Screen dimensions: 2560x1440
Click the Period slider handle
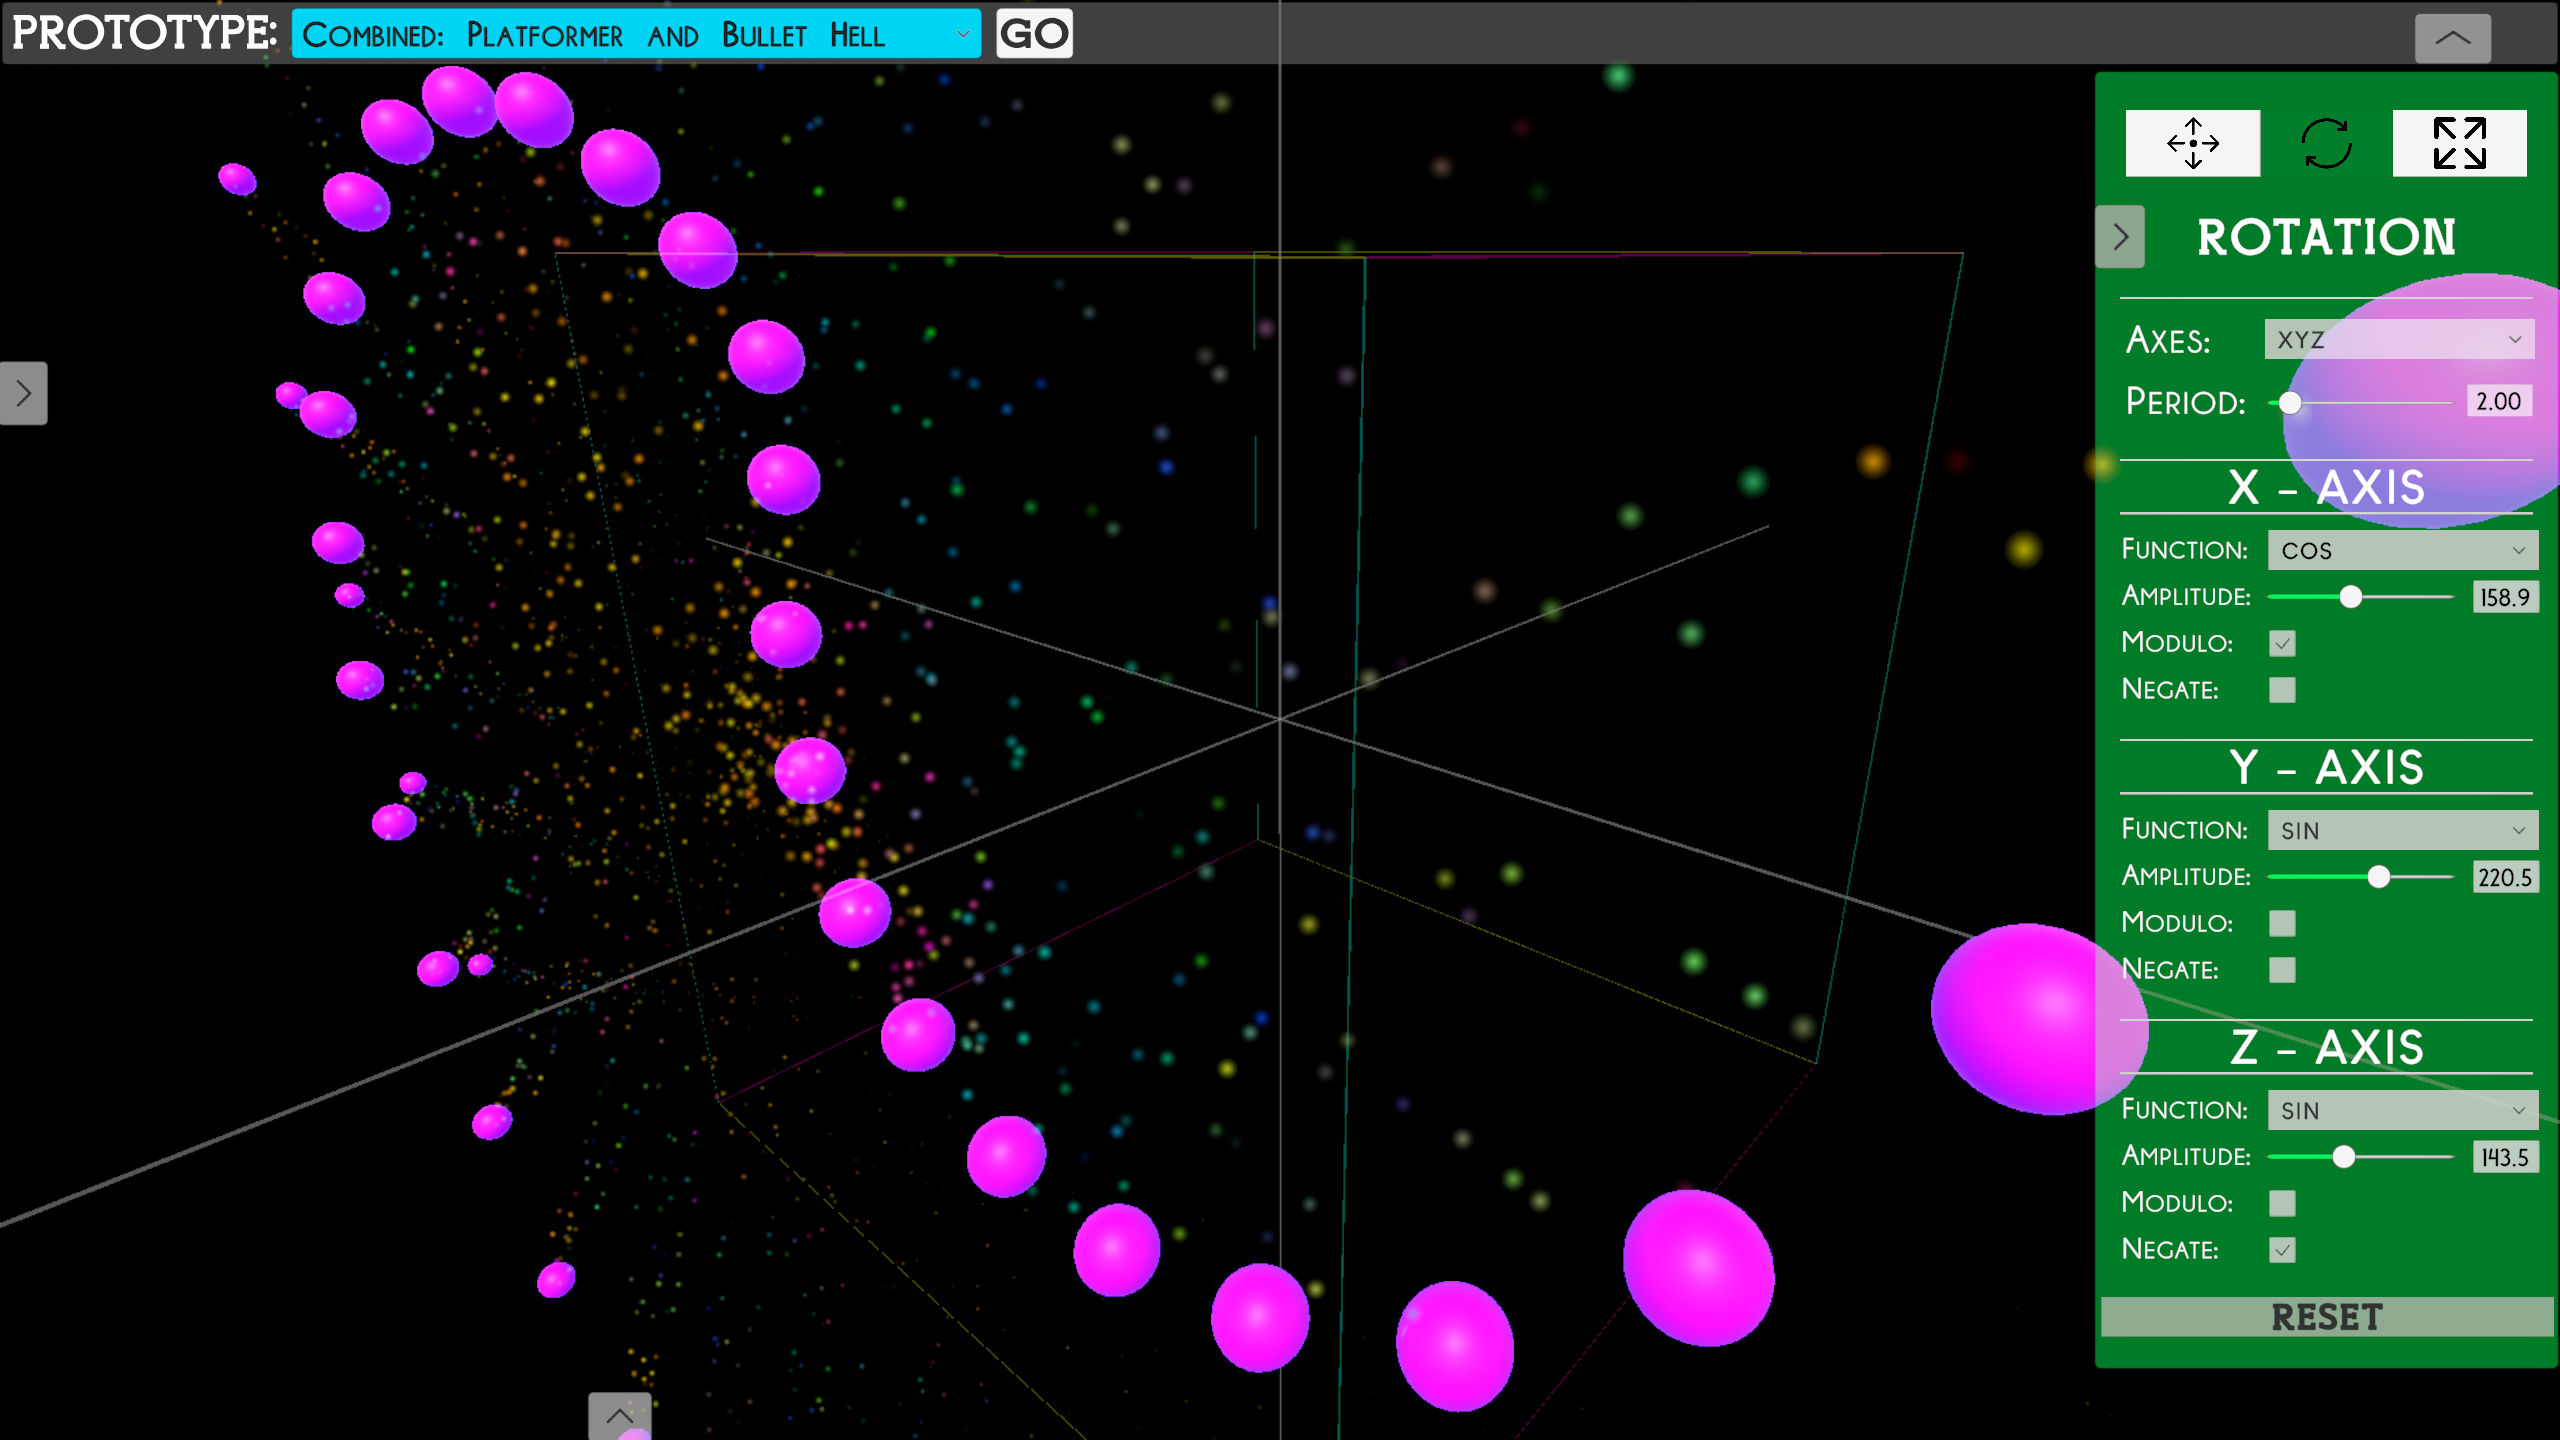(x=2290, y=403)
